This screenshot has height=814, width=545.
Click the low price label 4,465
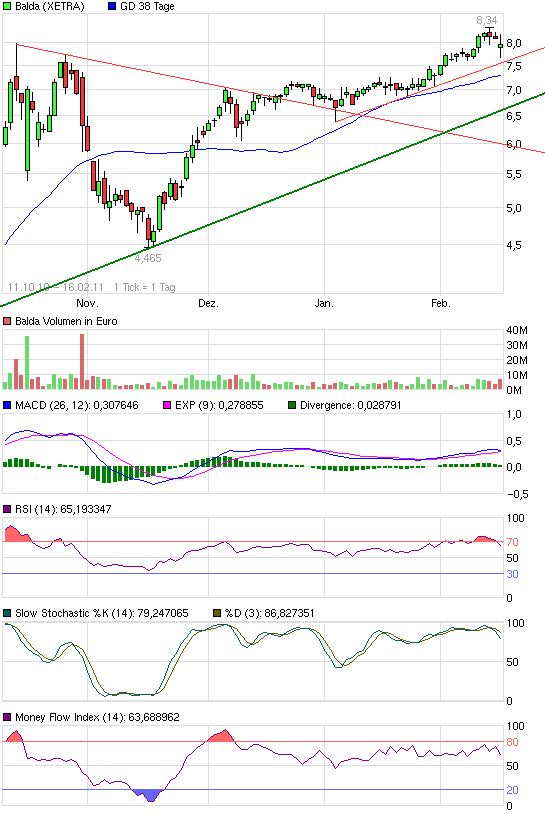(148, 258)
